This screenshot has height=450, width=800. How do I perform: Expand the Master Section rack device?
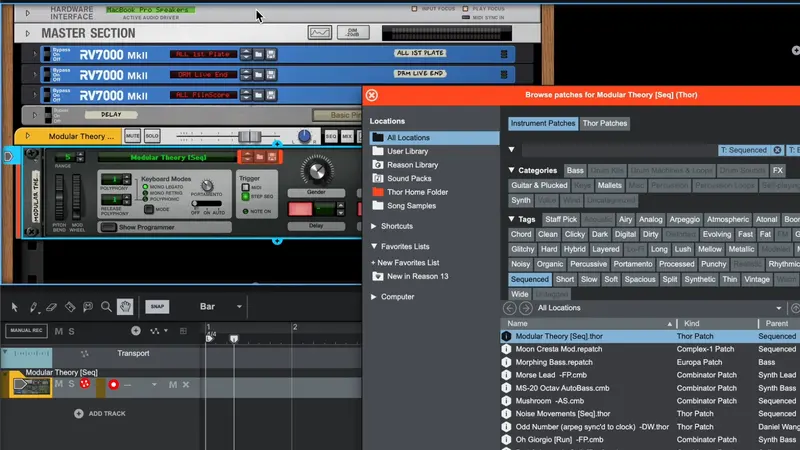pos(28,33)
